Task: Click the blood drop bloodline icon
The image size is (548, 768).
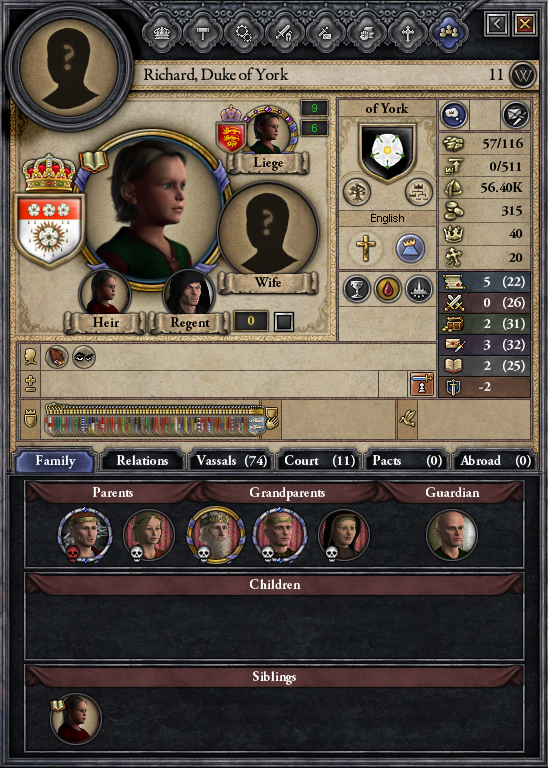Action: point(388,289)
